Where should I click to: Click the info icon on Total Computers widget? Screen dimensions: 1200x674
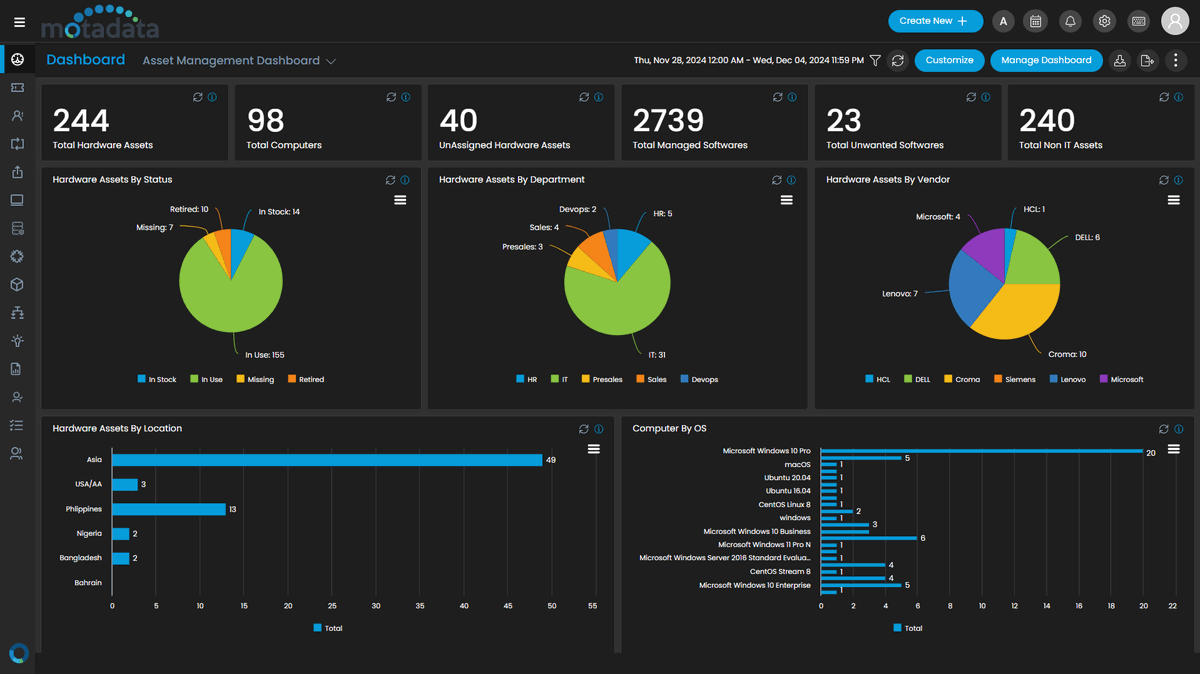tap(404, 96)
